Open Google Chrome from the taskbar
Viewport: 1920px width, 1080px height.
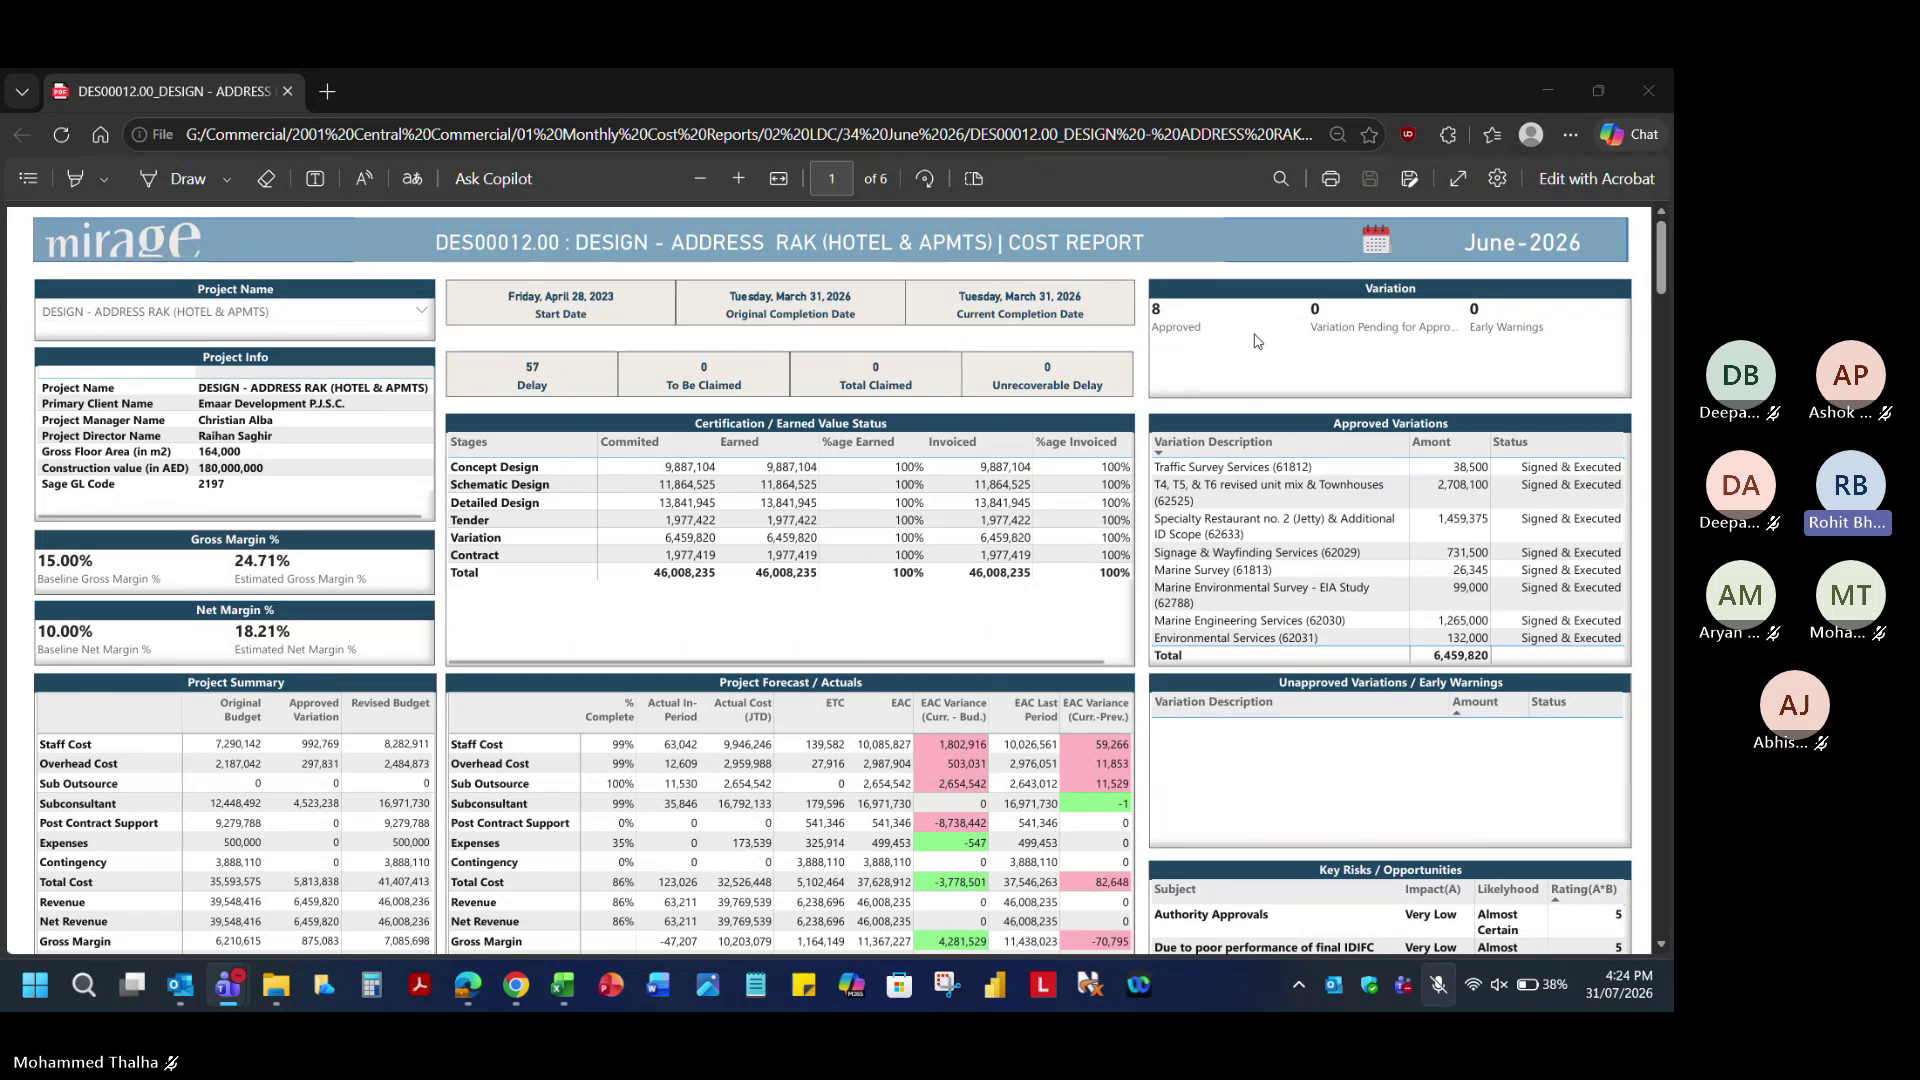tap(516, 986)
